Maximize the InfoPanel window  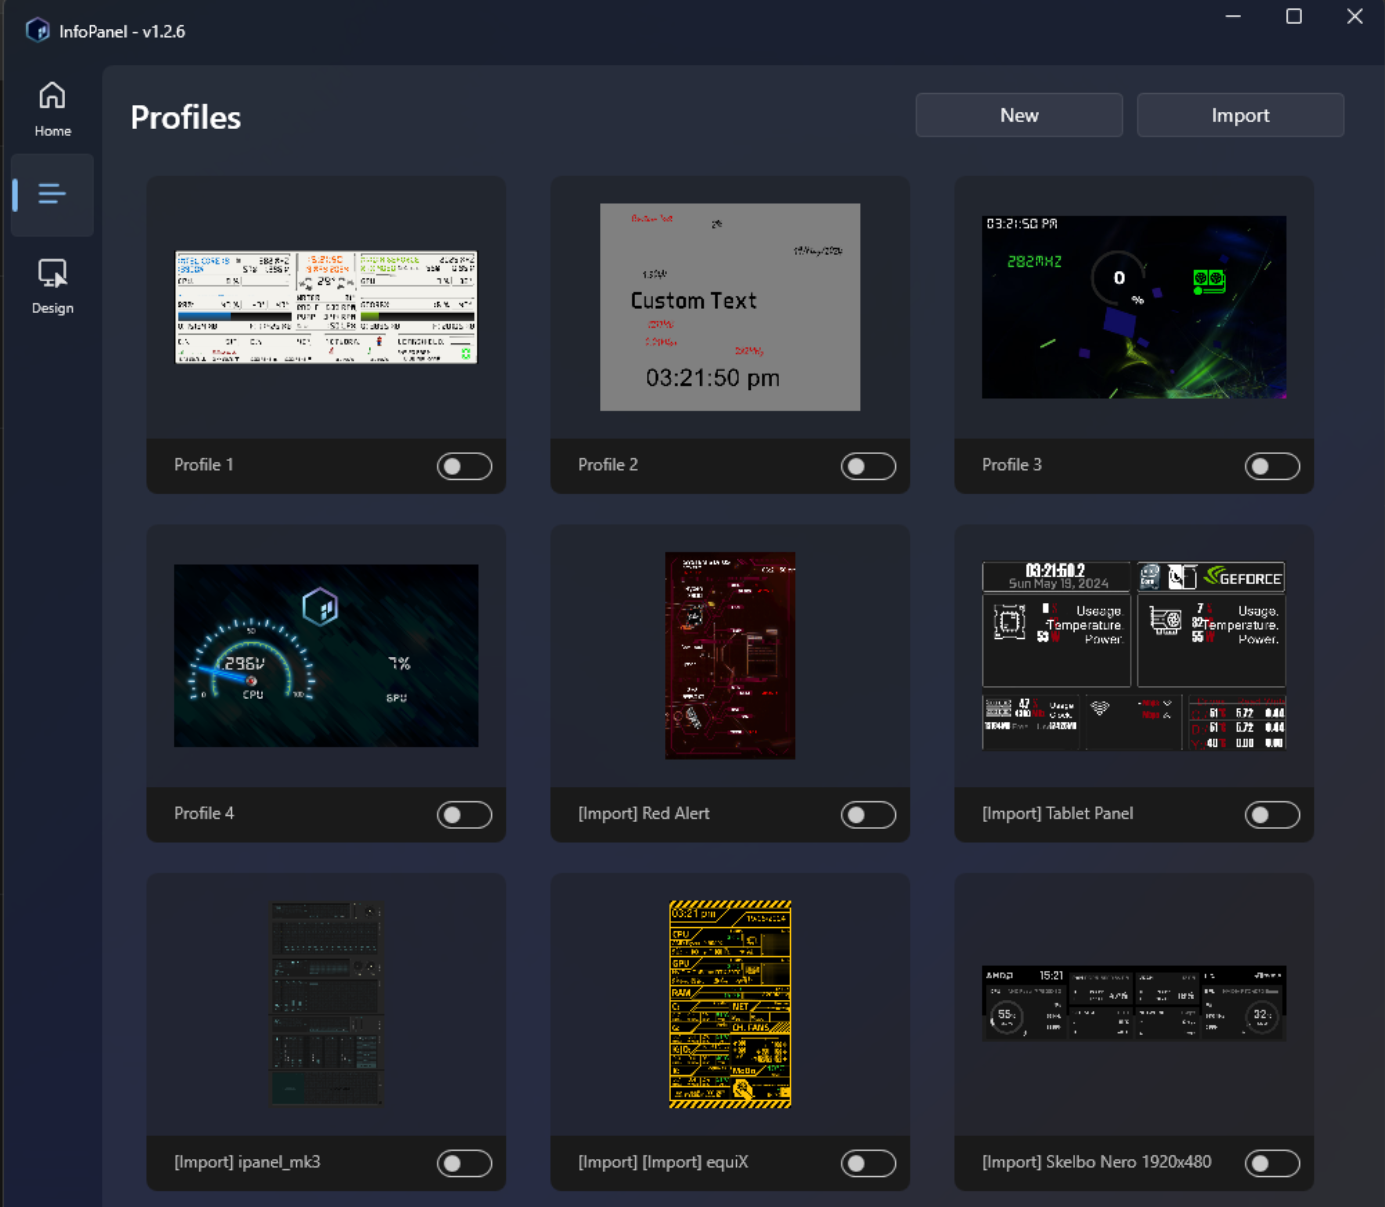tap(1294, 16)
